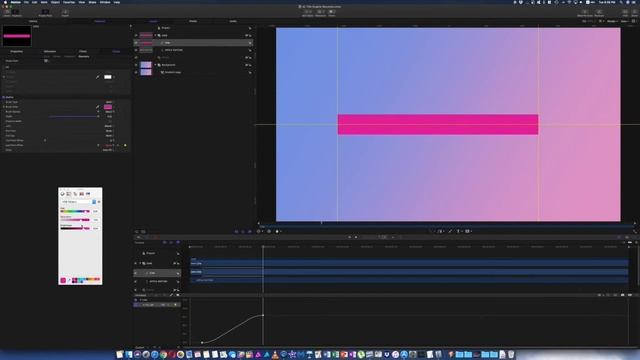Select the pink line shape on canvas
This screenshot has height=360, width=640.
(x=438, y=124)
